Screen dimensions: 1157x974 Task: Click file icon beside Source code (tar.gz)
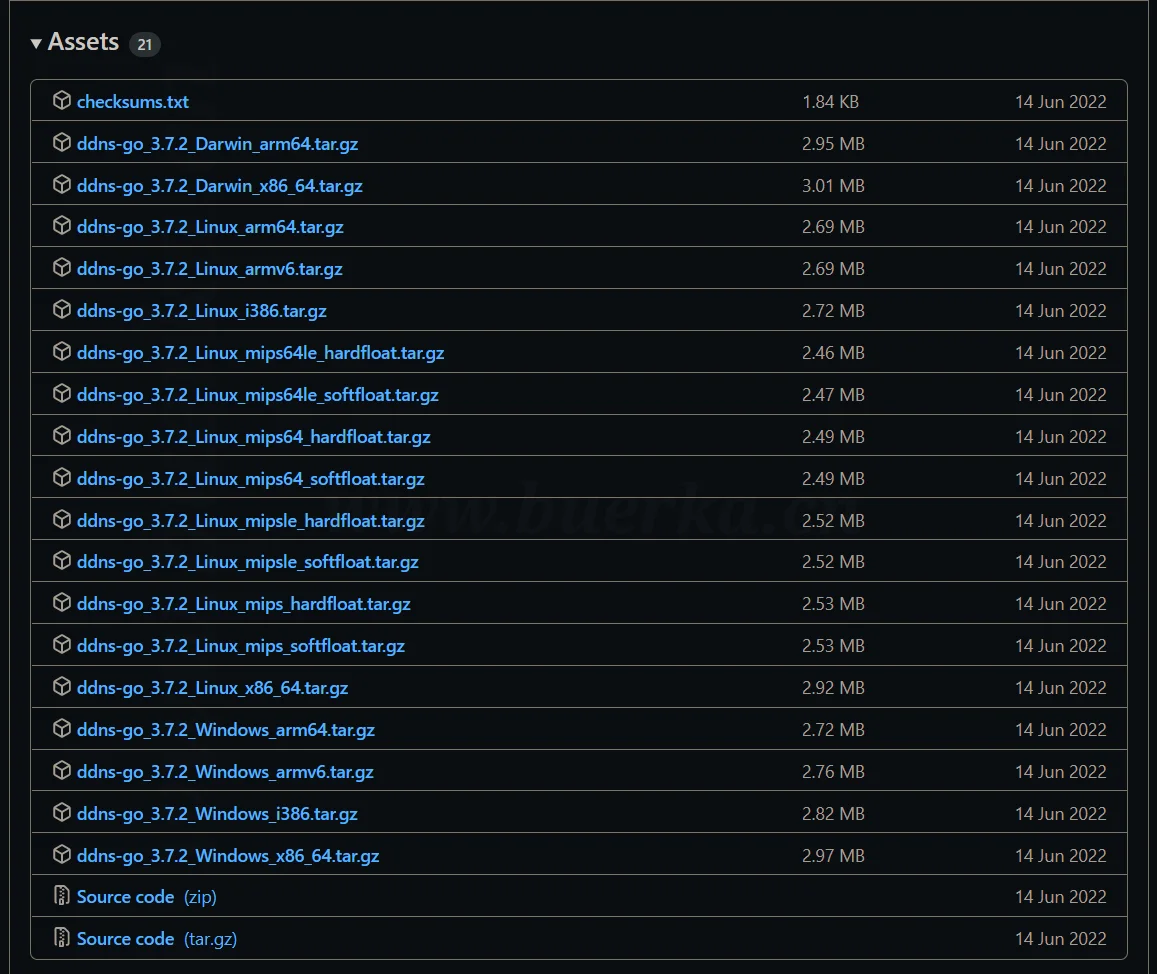(x=62, y=939)
